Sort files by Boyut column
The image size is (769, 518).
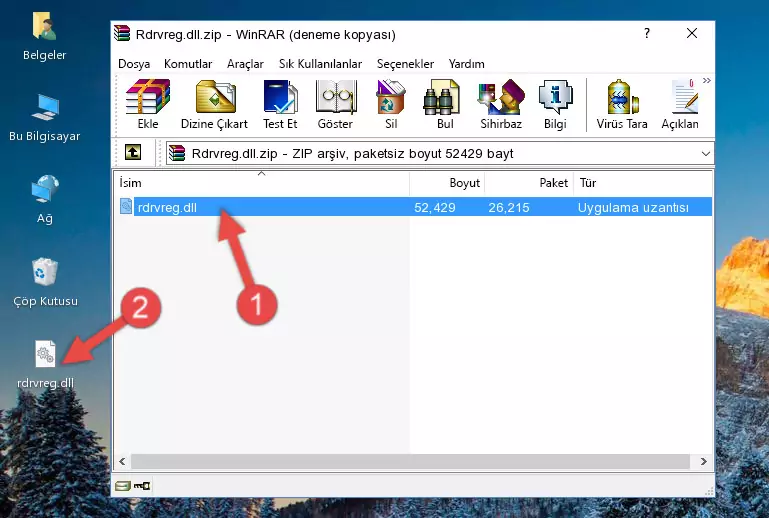447,182
